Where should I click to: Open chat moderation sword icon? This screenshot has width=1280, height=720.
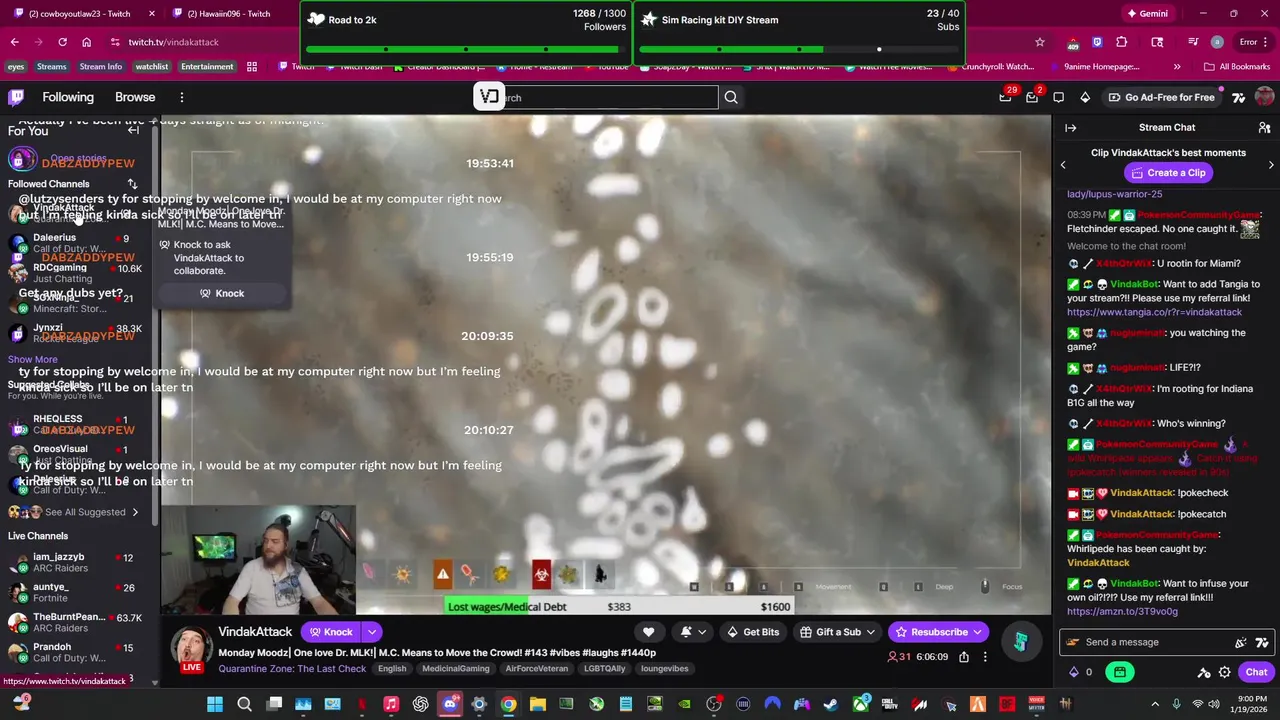click(x=1204, y=672)
